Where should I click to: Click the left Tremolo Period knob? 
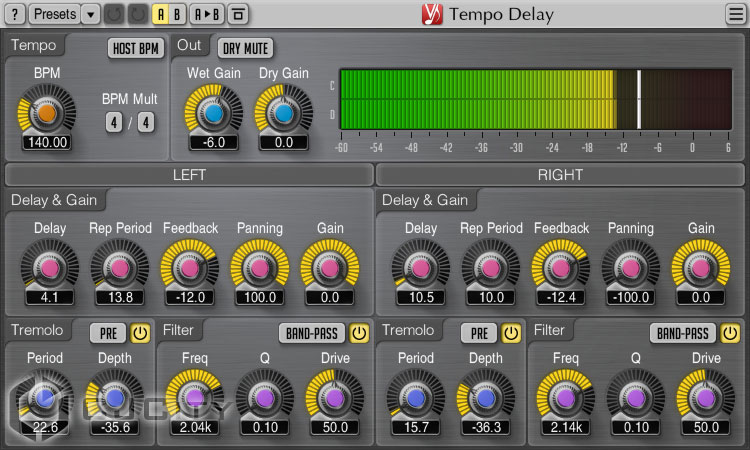(45, 398)
